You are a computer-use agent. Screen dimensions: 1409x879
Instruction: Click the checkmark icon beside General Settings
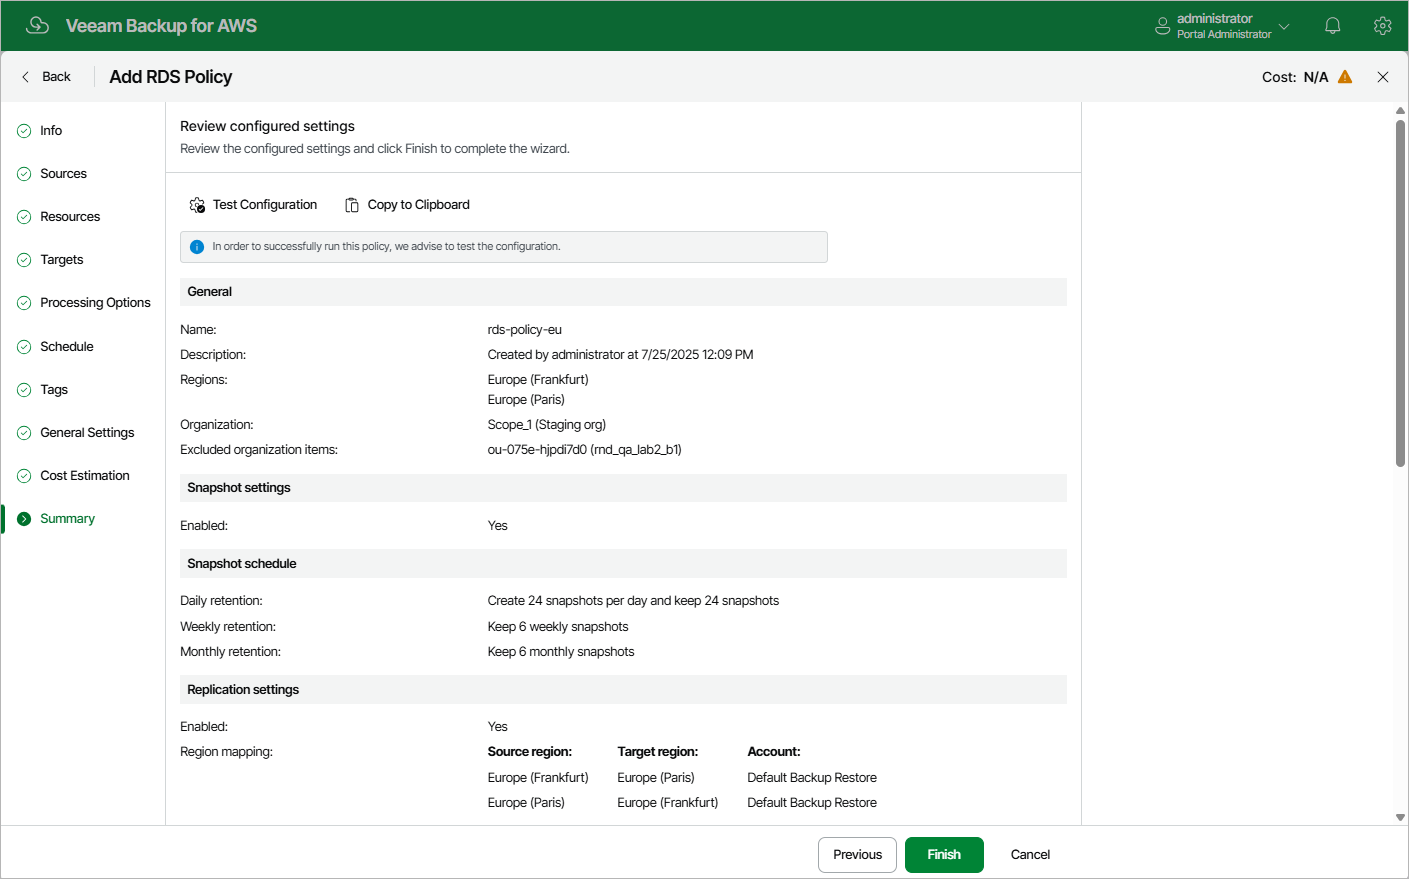tap(24, 433)
